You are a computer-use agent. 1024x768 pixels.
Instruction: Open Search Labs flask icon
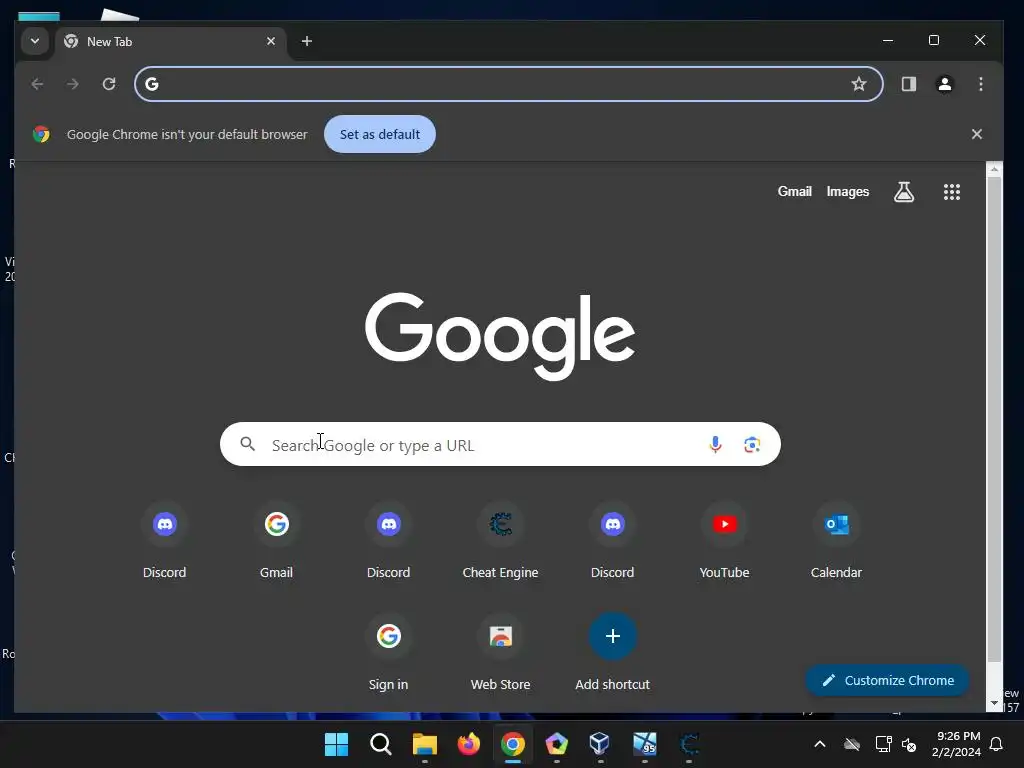(x=904, y=191)
